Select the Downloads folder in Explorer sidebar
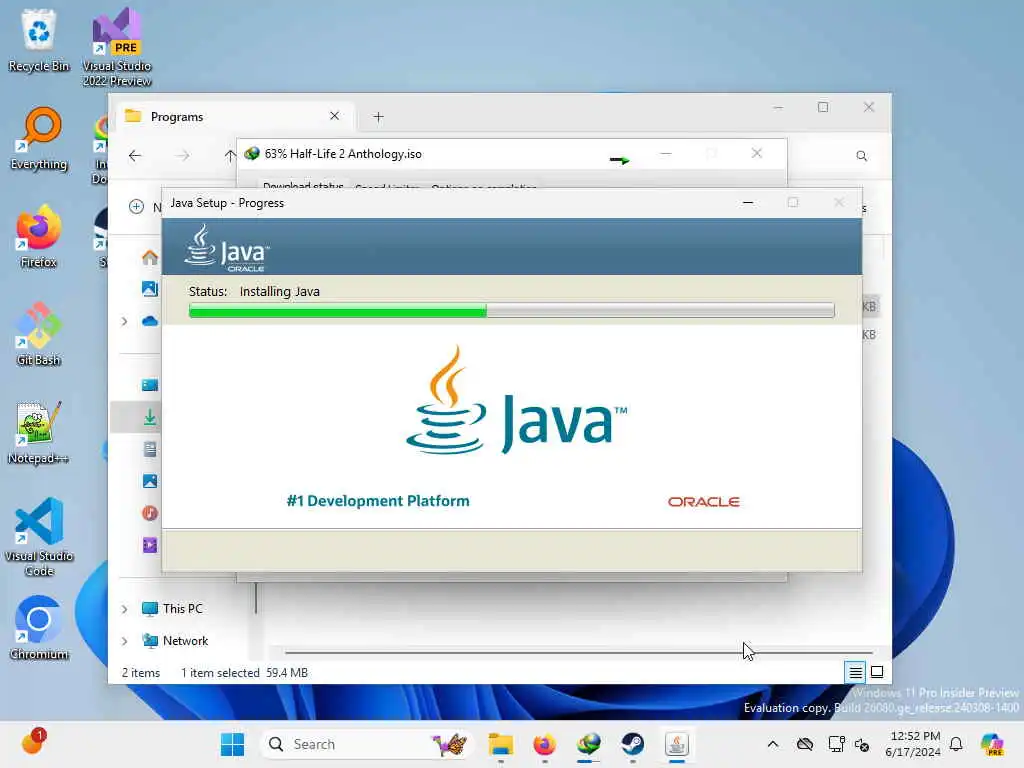The width and height of the screenshot is (1024, 768). (x=150, y=417)
